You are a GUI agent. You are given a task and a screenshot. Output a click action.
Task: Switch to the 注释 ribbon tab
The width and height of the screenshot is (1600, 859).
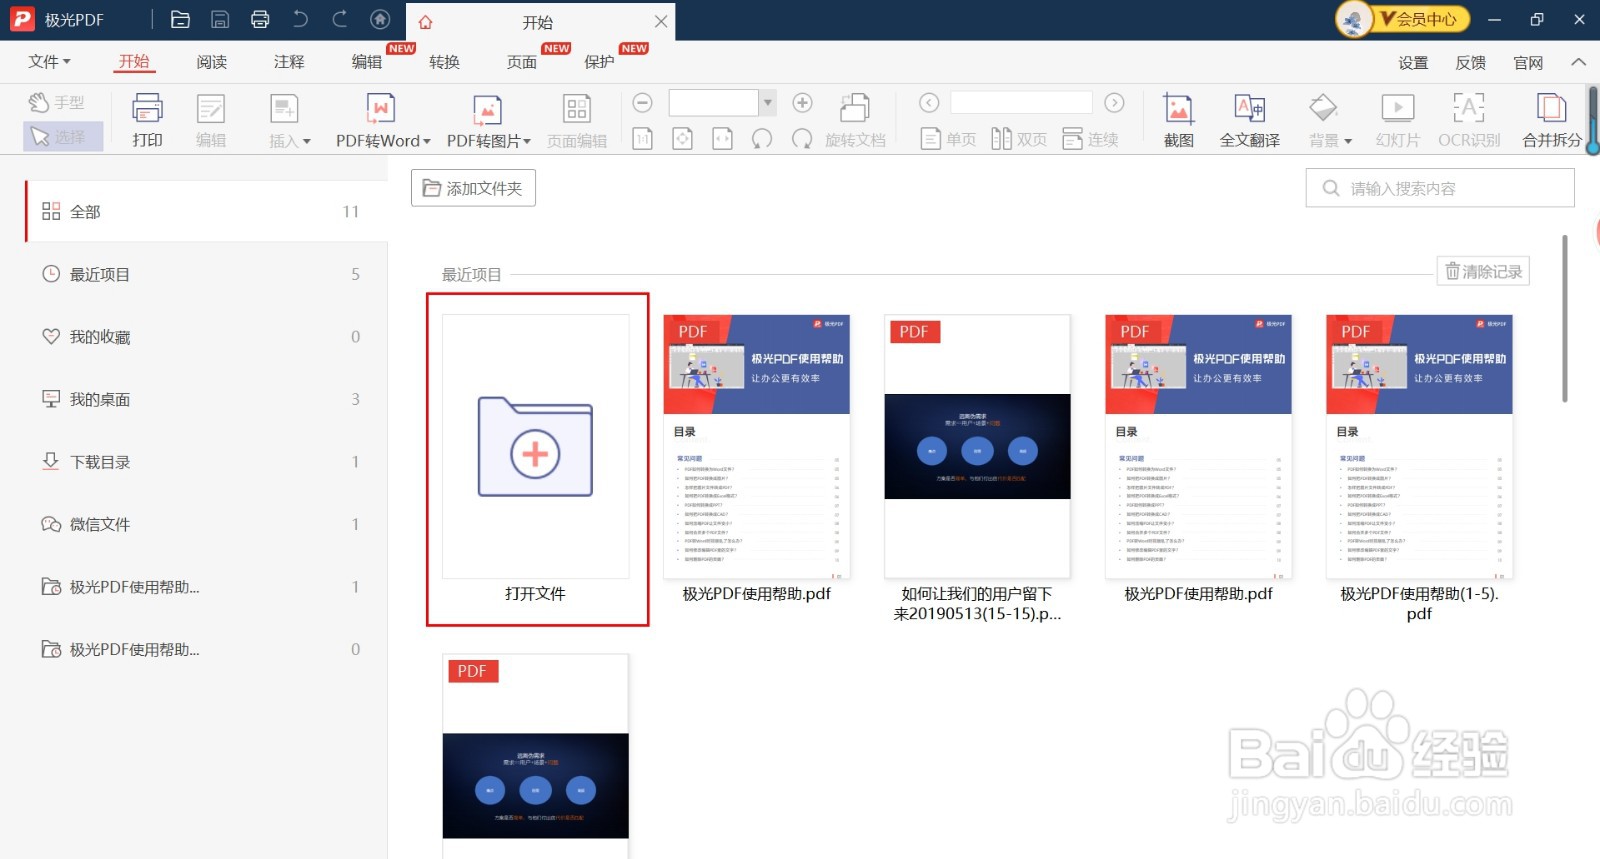click(x=289, y=62)
